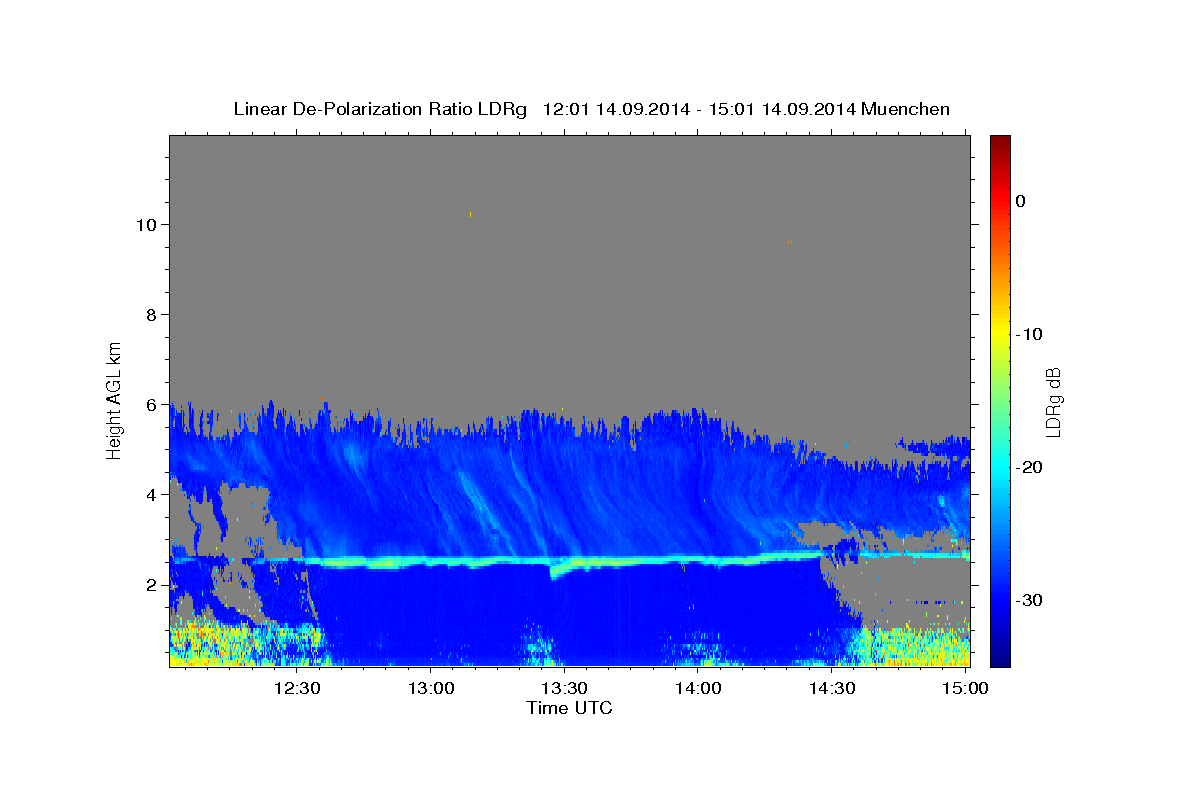Click the dark red top of the colorbar
The width and height of the screenshot is (1200, 800).
point(999,142)
